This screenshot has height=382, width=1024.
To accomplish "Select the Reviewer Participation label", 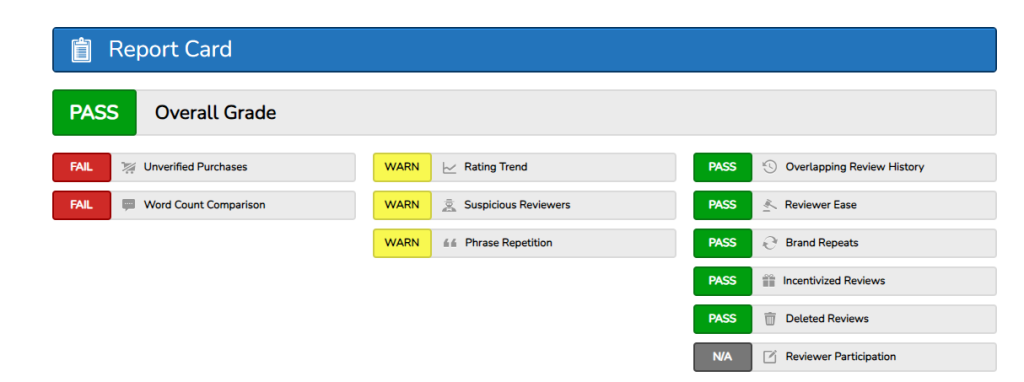I will (841, 357).
